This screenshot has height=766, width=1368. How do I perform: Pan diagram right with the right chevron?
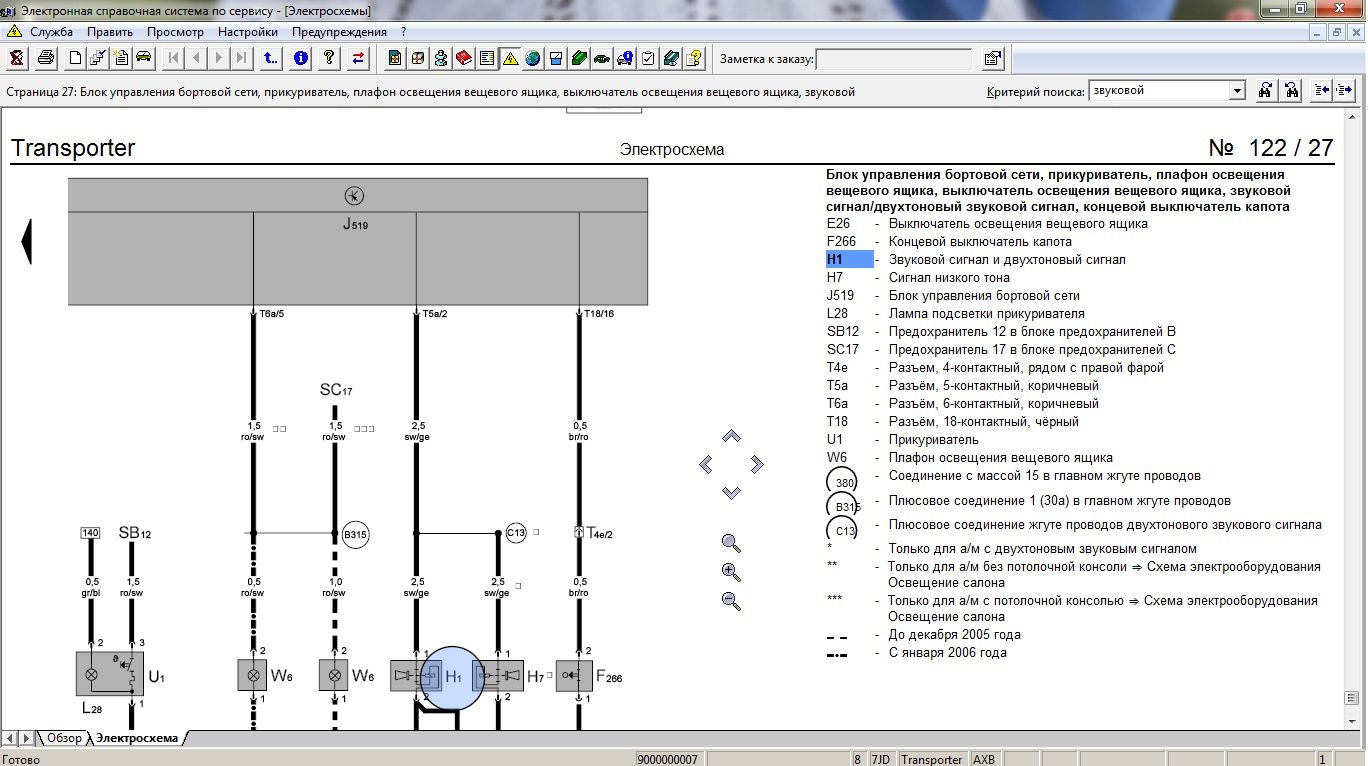click(x=757, y=463)
